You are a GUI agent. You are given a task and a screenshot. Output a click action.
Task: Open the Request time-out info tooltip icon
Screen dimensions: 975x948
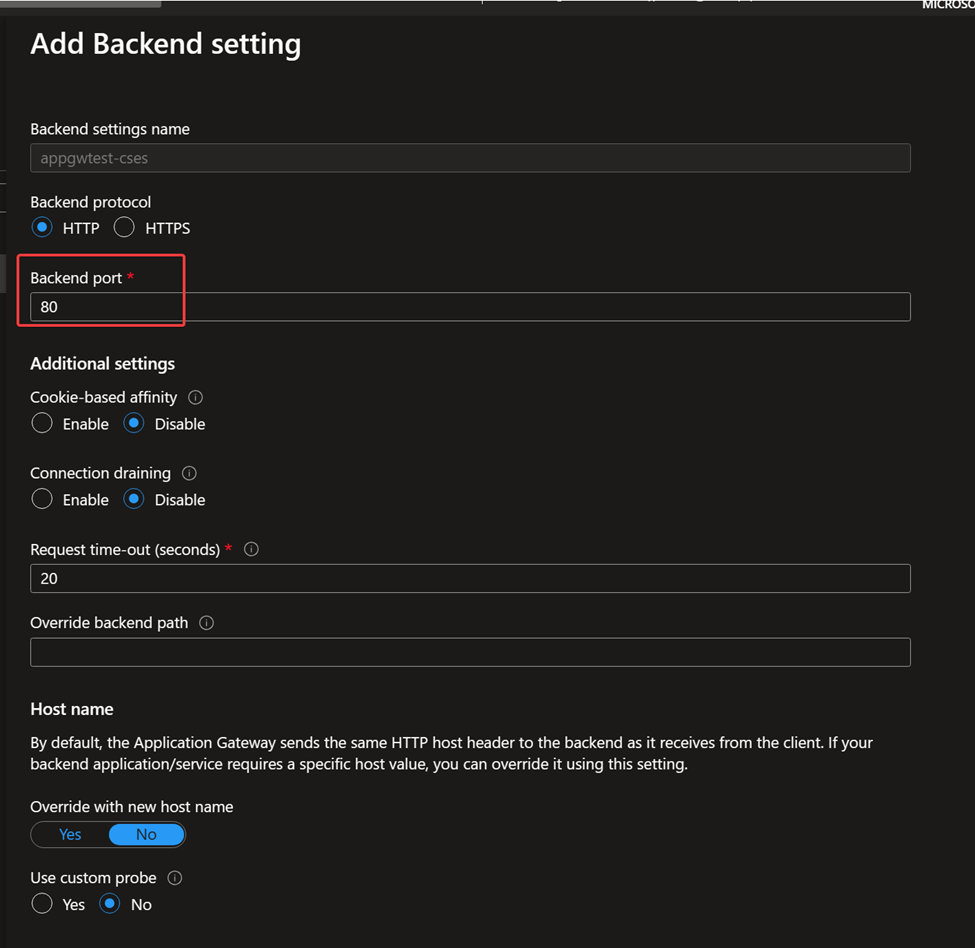tap(251, 550)
